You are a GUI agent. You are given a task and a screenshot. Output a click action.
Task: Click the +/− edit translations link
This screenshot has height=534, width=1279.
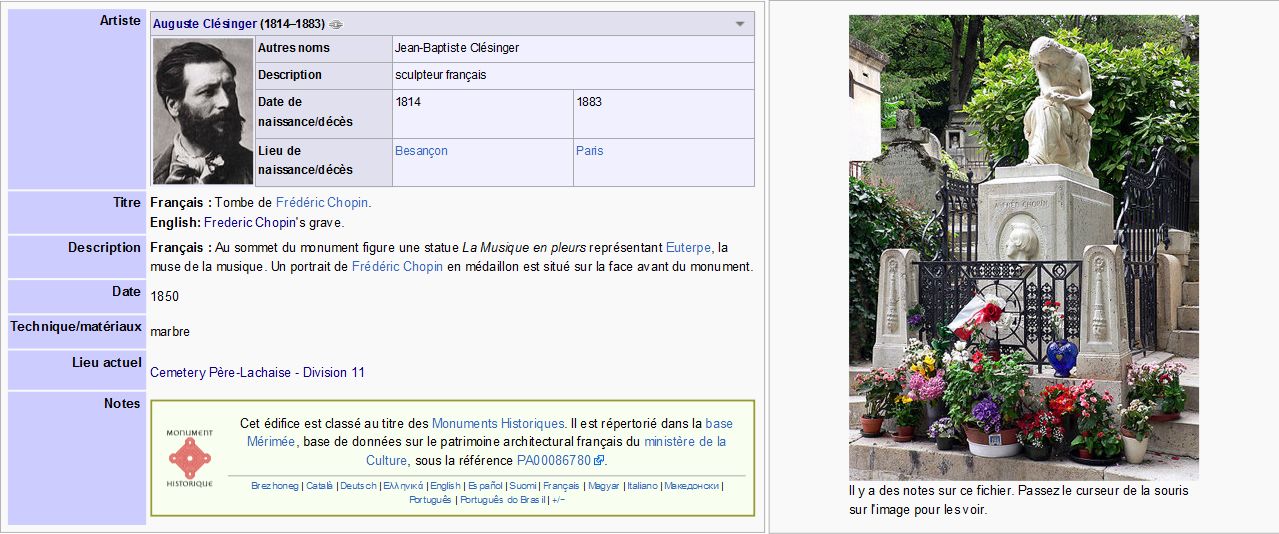pyautogui.click(x=558, y=500)
